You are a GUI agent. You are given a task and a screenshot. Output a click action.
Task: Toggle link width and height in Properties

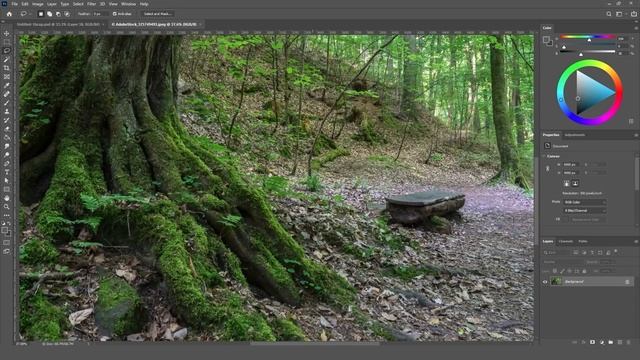click(548, 168)
